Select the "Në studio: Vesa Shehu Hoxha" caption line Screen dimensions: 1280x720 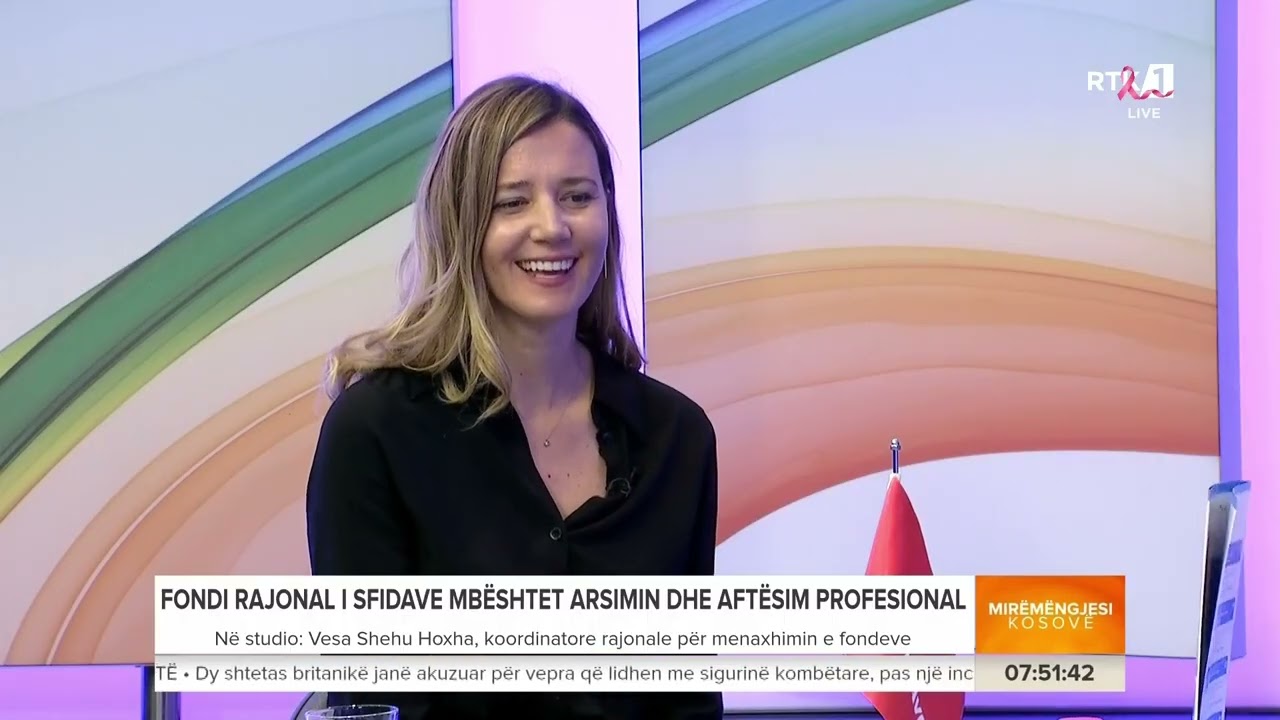[563, 638]
